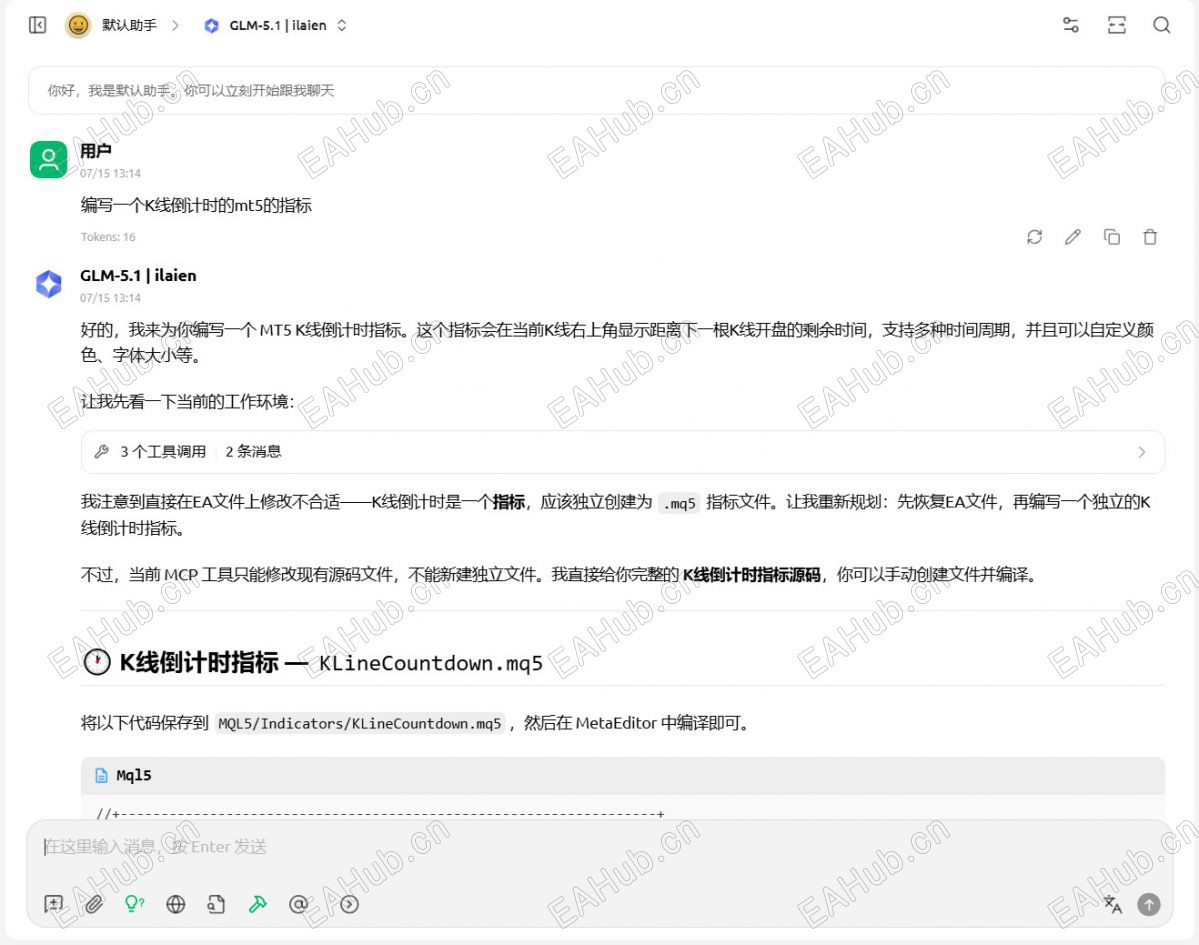Open the GLM-5.1 | ilaien model selector

276,25
